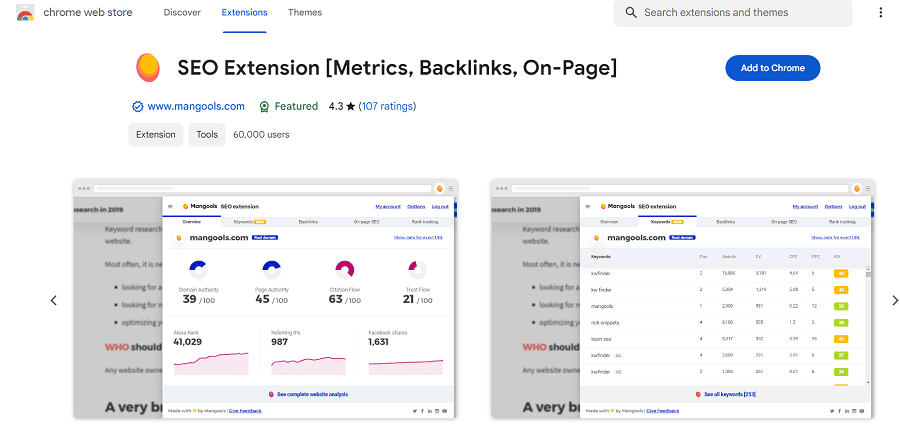Image resolution: width=900 pixels, height=424 pixels.
Task: Show previous screenshot with left arrow
Action: (x=53, y=300)
